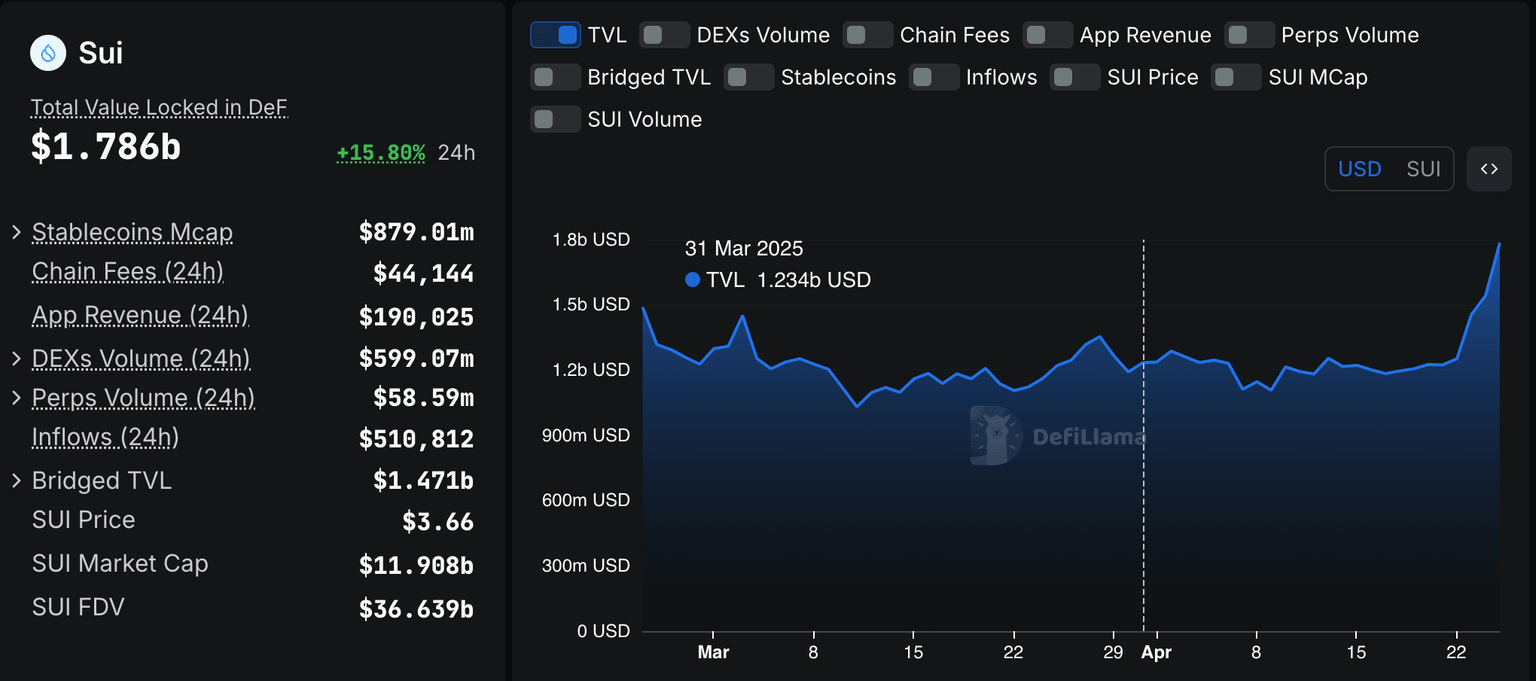This screenshot has width=1536, height=681.
Task: Select the USD currency tab
Action: tap(1360, 169)
